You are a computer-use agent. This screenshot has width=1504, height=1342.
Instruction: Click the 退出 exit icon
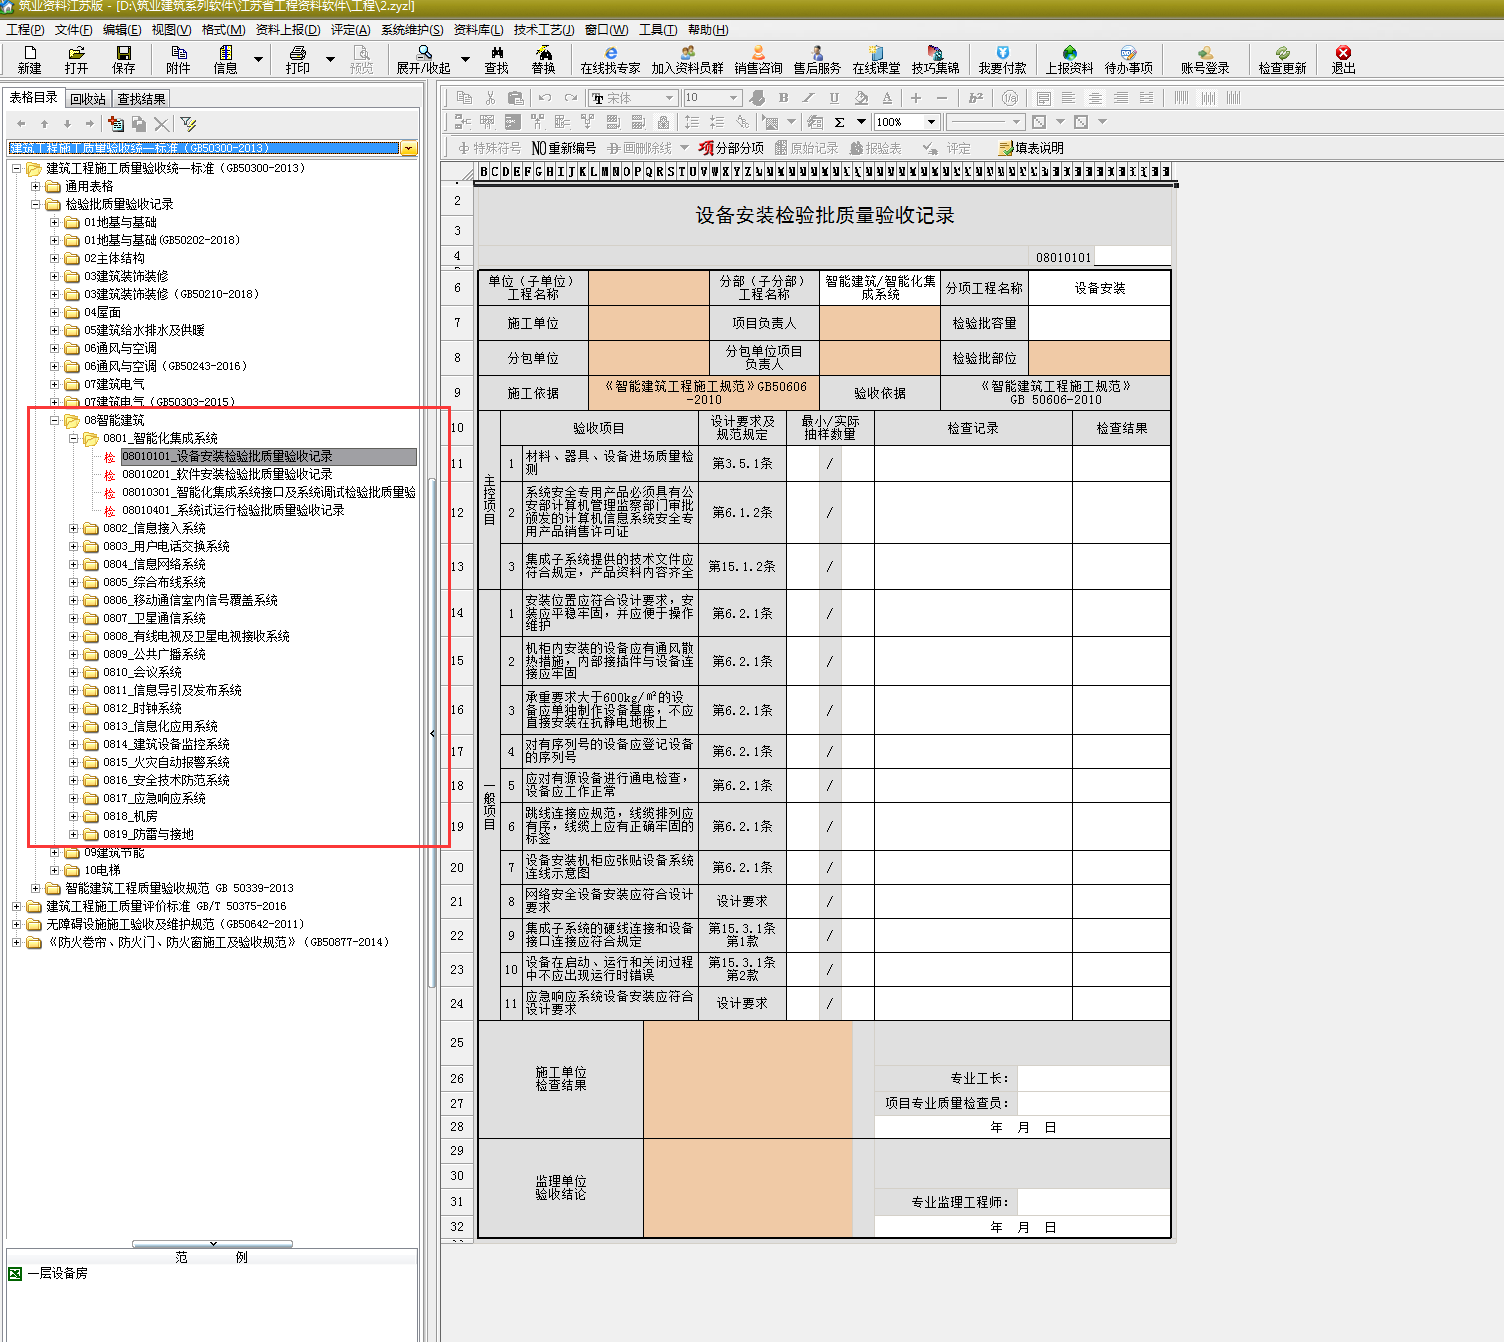(x=1344, y=59)
